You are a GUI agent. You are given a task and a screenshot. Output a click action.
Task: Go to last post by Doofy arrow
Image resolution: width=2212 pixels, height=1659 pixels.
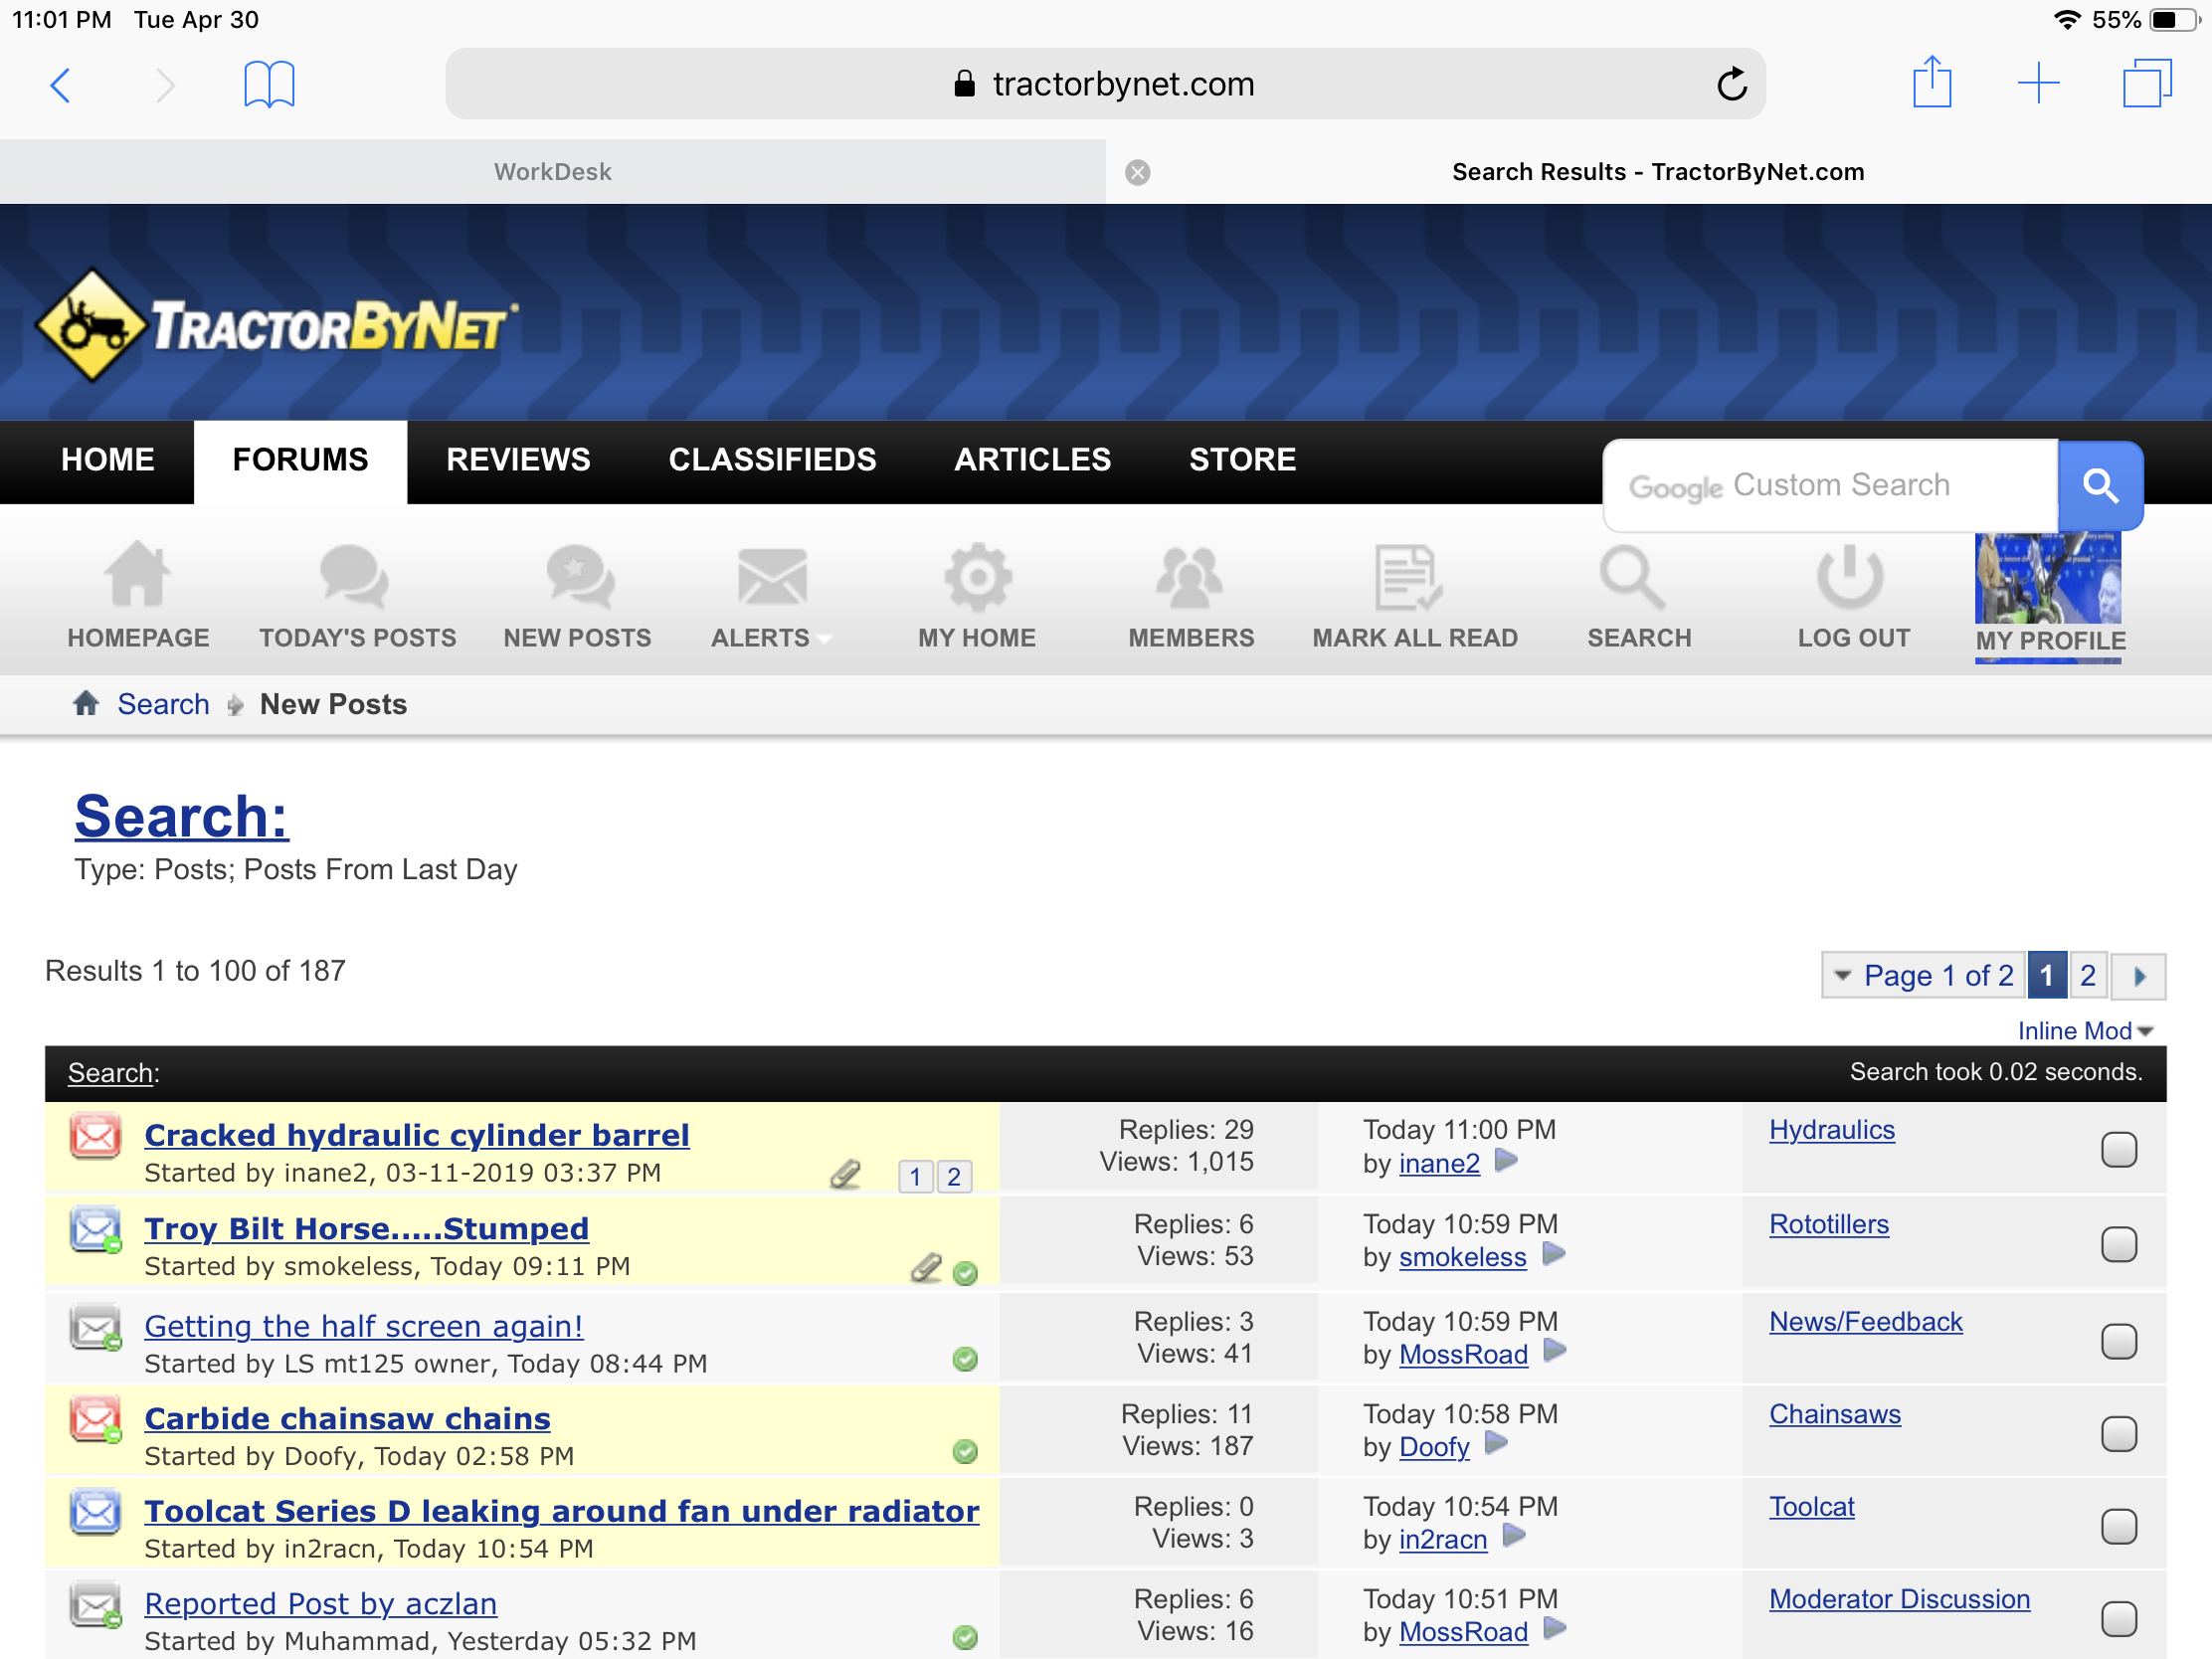coord(1496,1443)
